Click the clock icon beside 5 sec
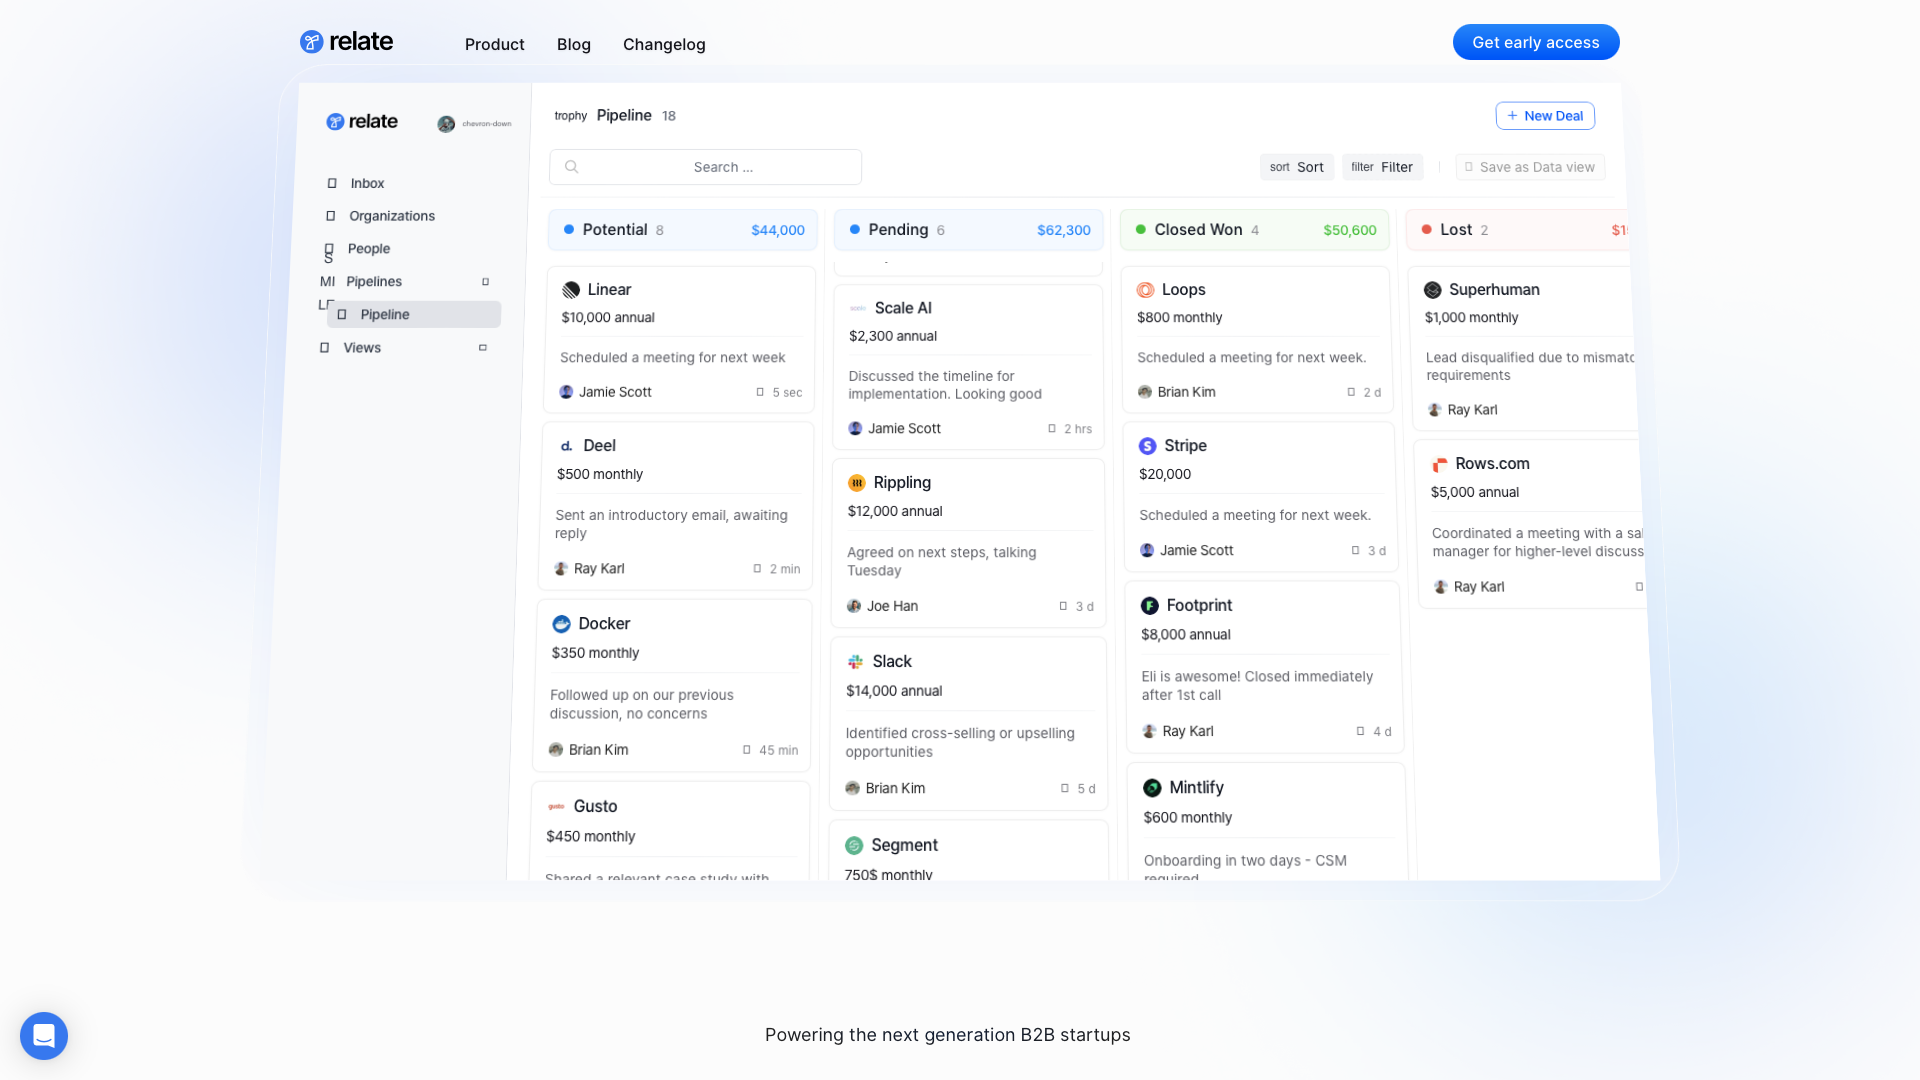1920x1080 pixels. pyautogui.click(x=760, y=393)
